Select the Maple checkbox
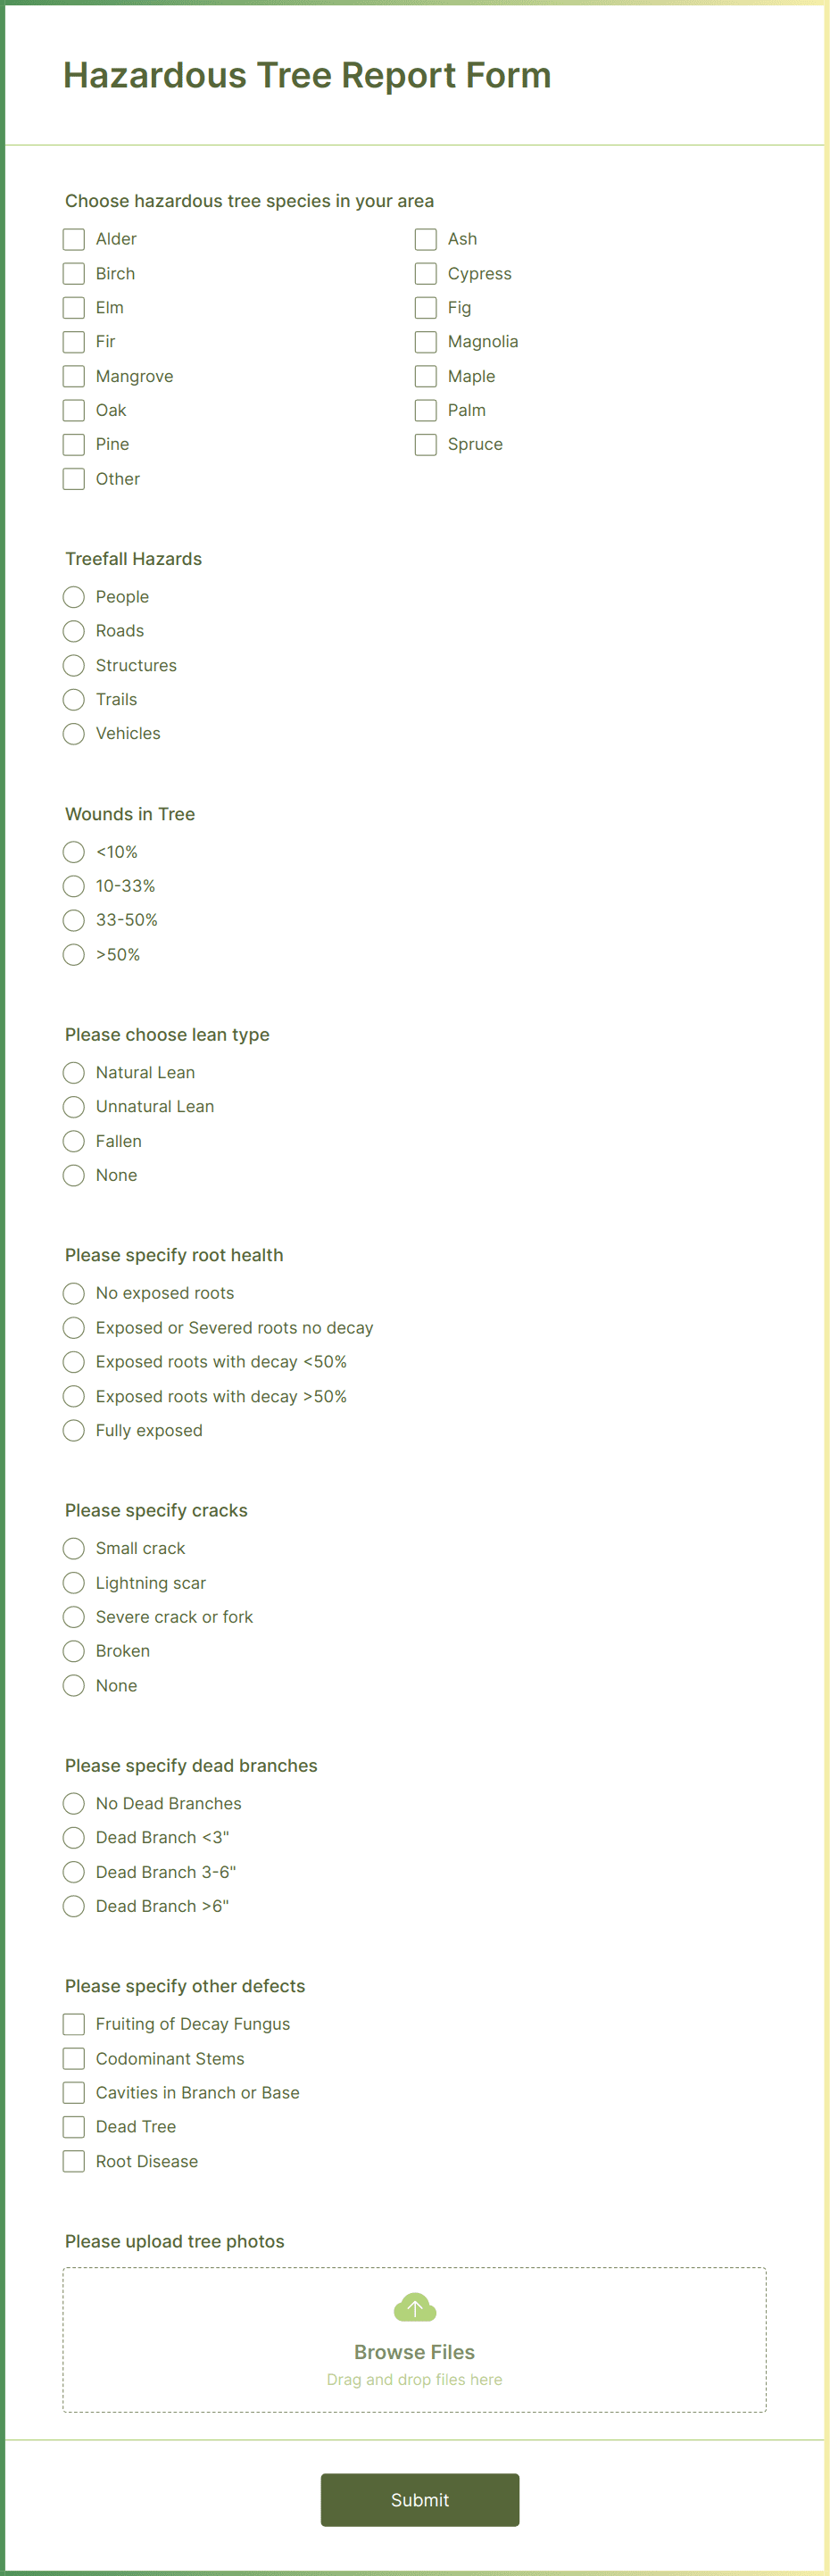This screenshot has height=2576, width=830. click(x=425, y=376)
